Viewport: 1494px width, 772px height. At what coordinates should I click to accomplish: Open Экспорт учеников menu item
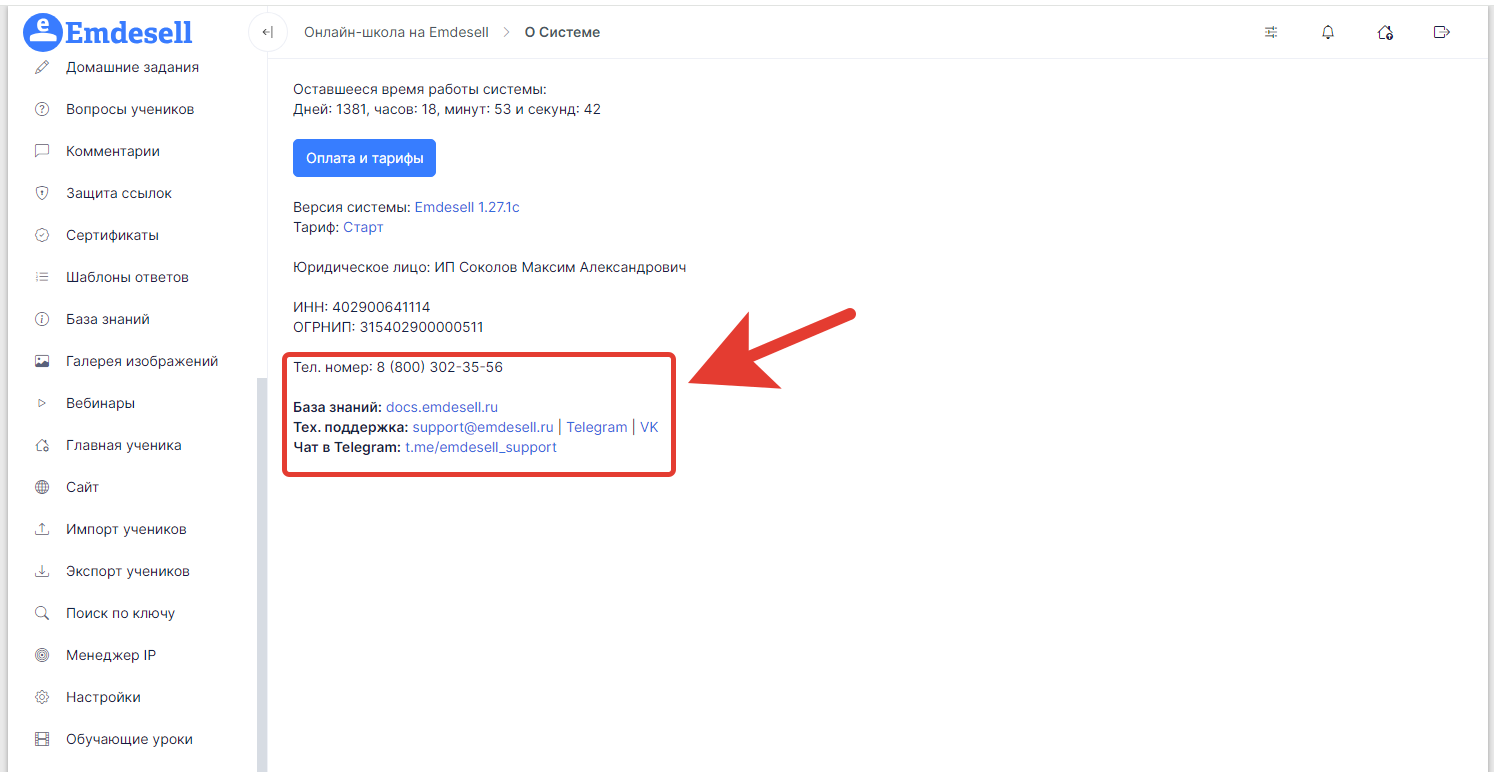(x=128, y=572)
